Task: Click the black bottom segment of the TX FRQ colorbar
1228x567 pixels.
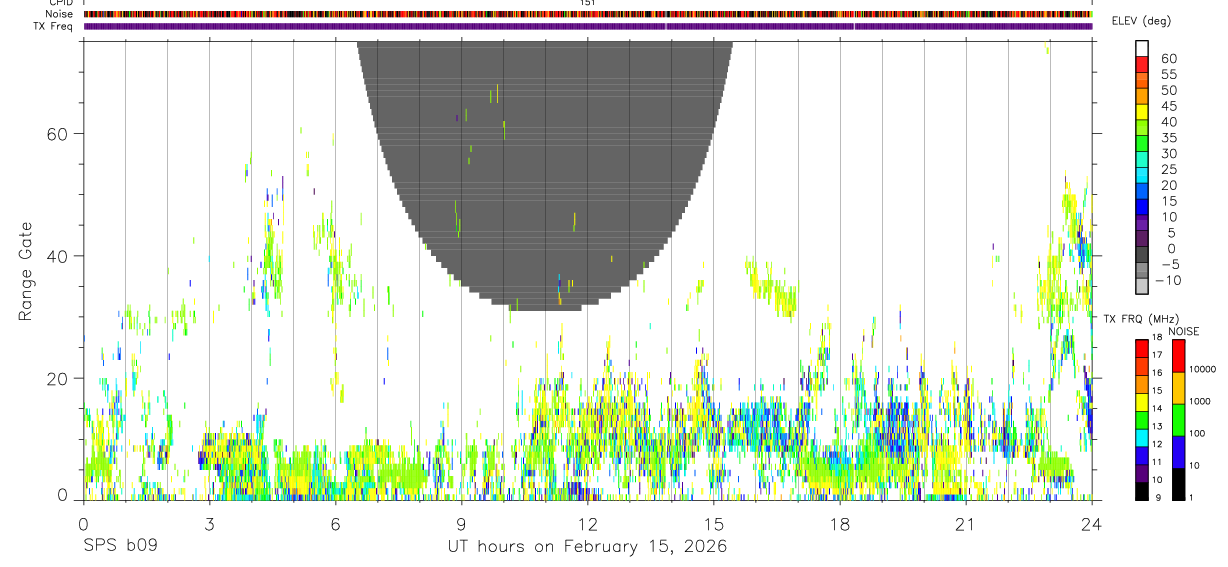Action: pyautogui.click(x=1142, y=491)
